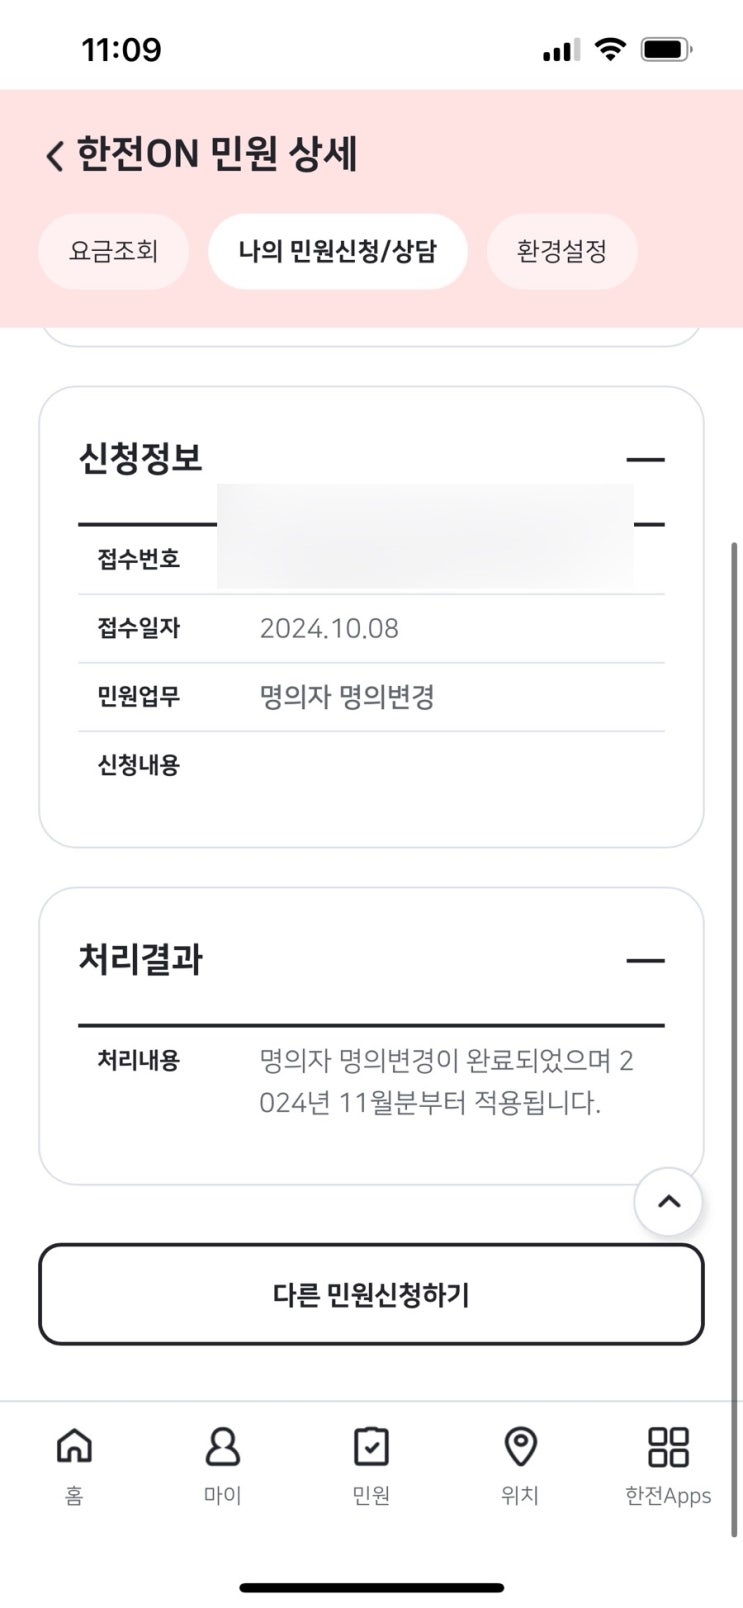The width and height of the screenshot is (743, 1608).
Task: Toggle the 접수번호 row collapse dash
Action: tap(650, 524)
